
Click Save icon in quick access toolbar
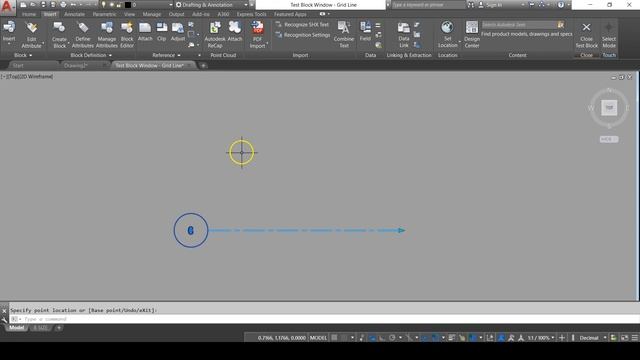pos(43,5)
